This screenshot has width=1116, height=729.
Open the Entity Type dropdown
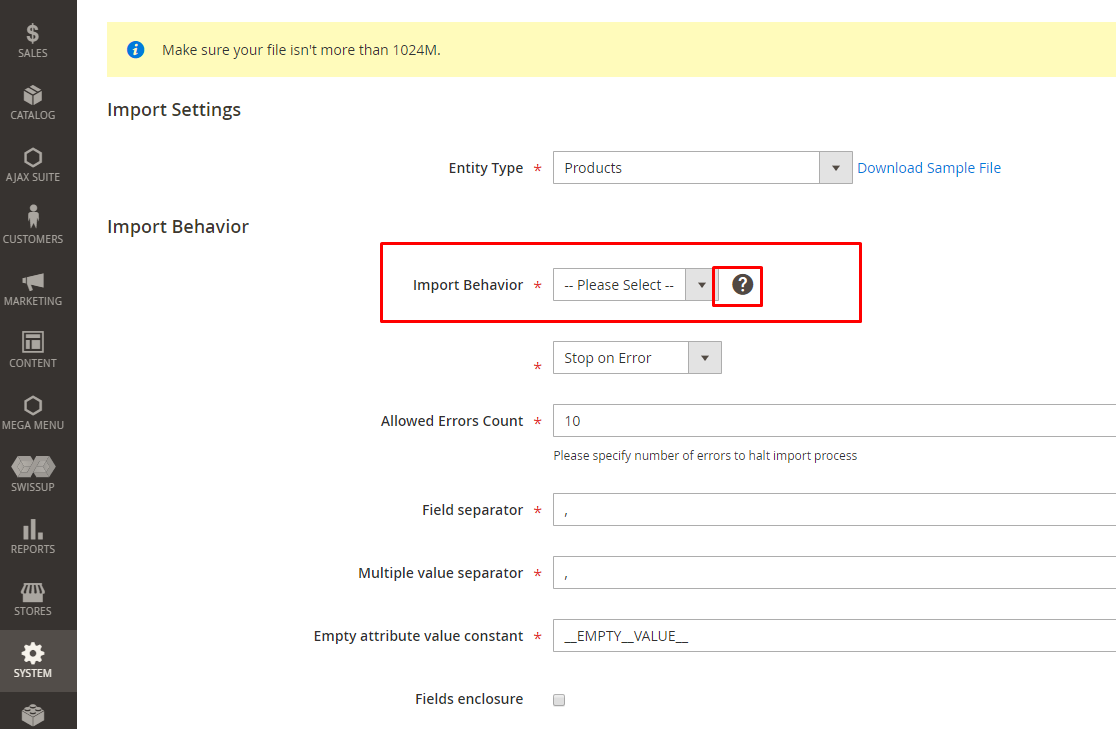pos(835,167)
